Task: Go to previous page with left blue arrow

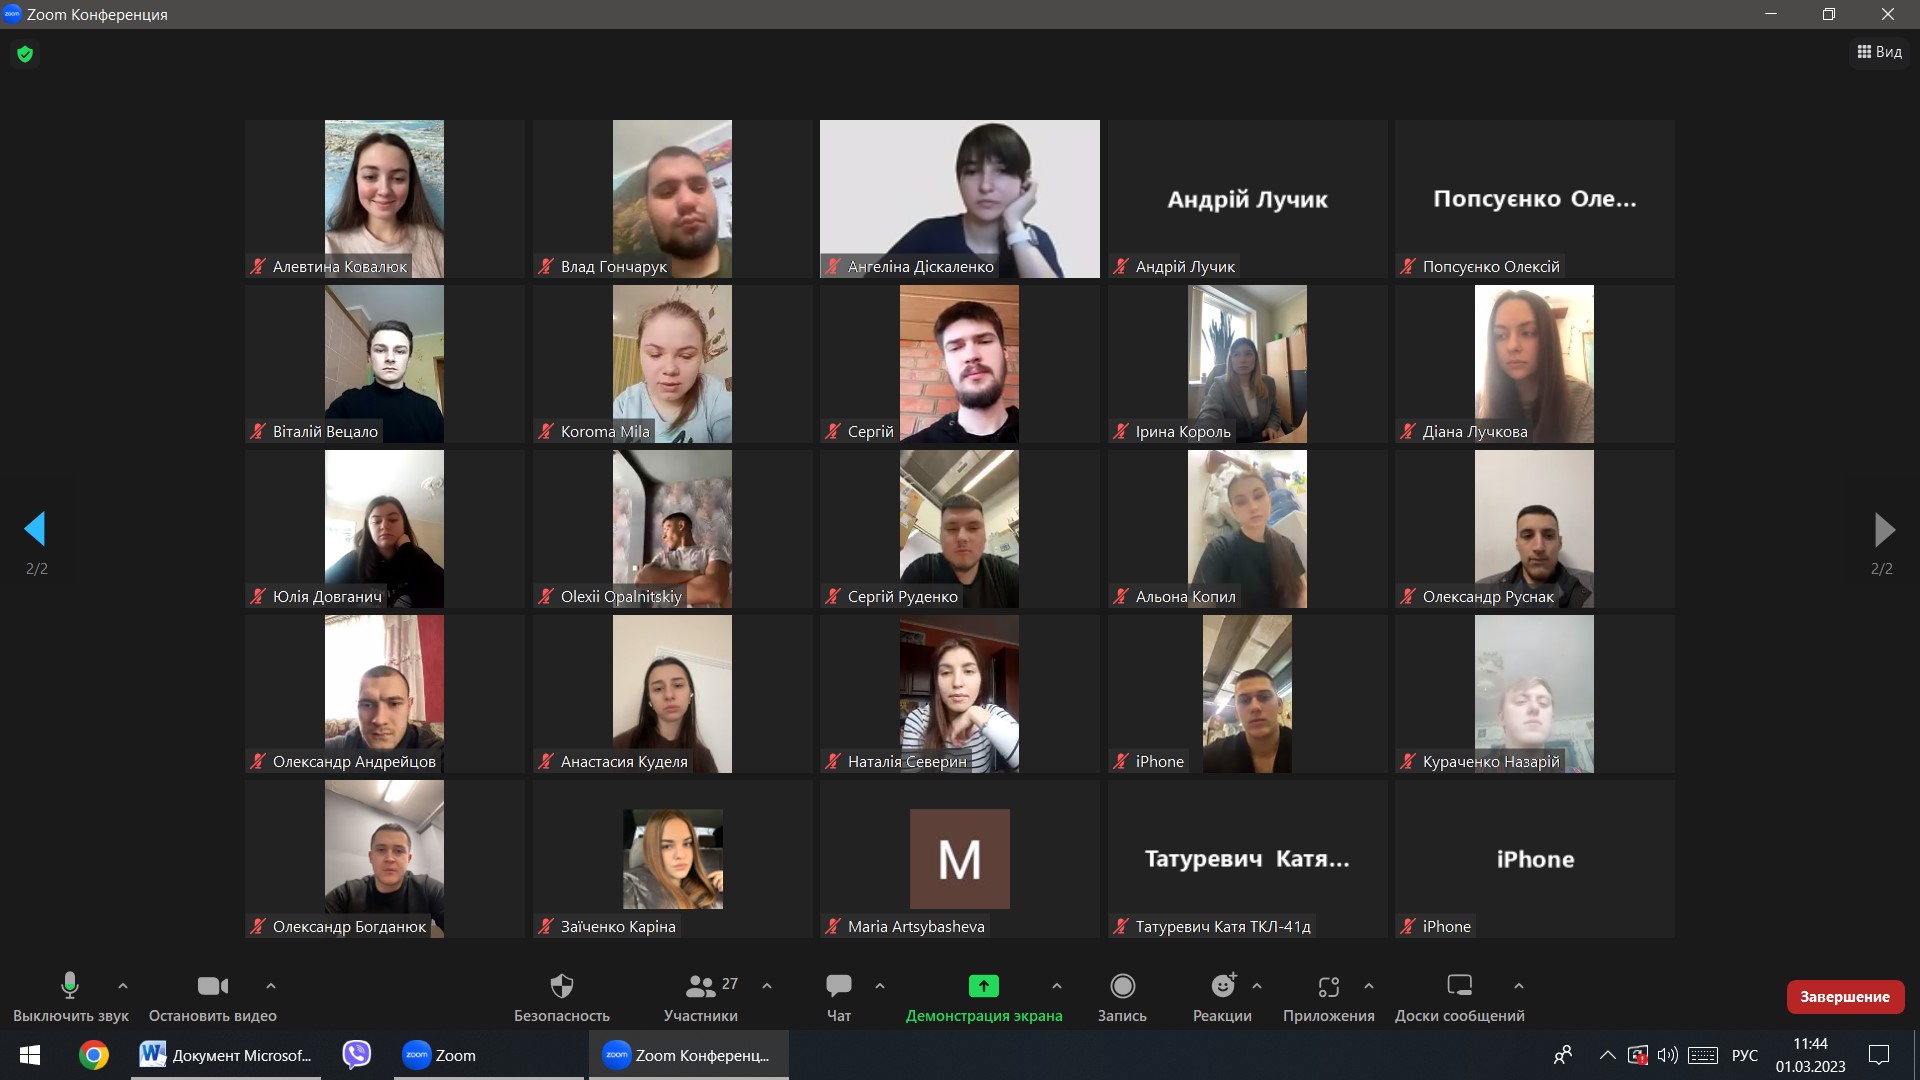Action: [36, 529]
